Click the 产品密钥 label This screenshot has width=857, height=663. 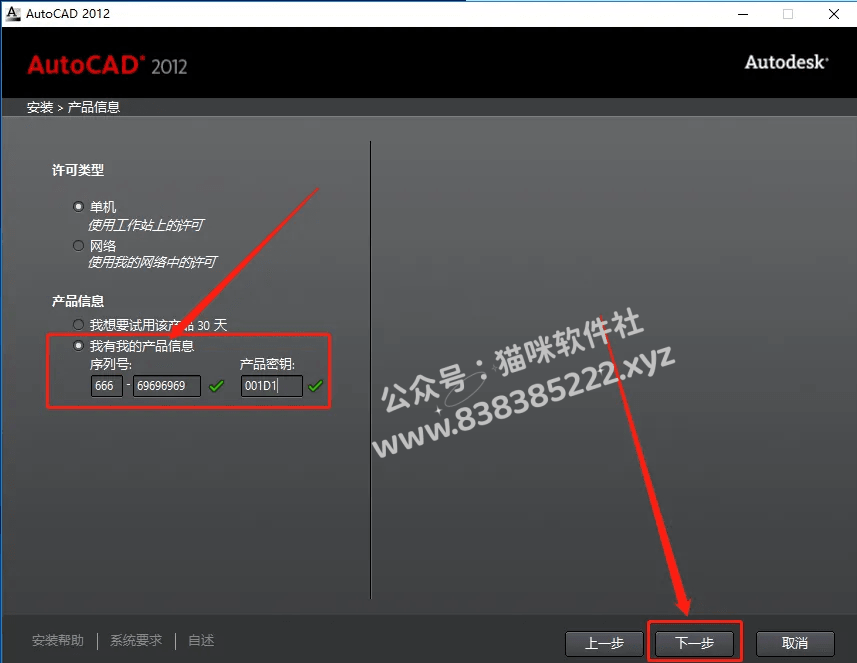(267, 365)
